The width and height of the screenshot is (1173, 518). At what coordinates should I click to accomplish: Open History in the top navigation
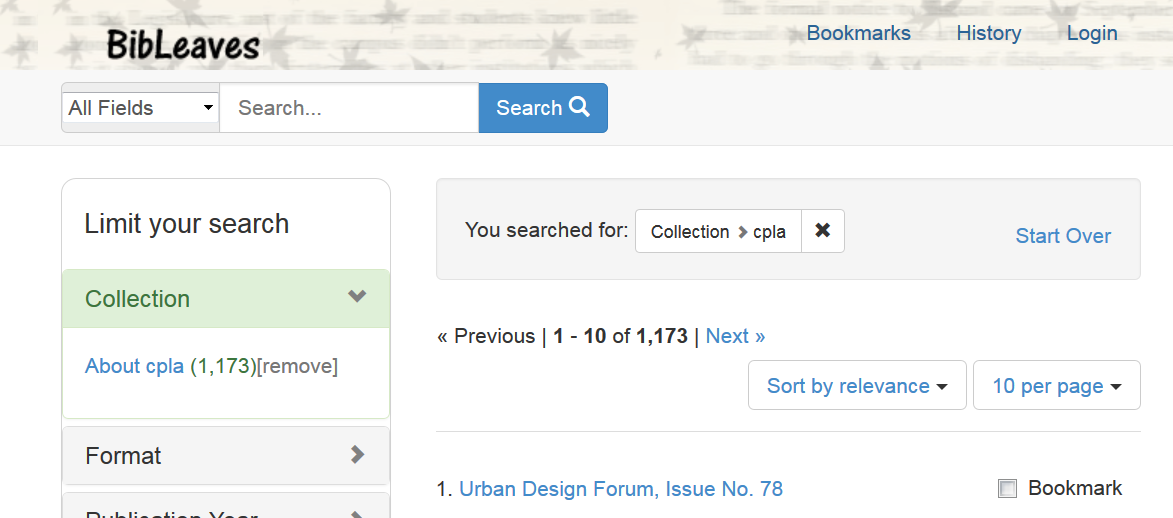coord(988,33)
